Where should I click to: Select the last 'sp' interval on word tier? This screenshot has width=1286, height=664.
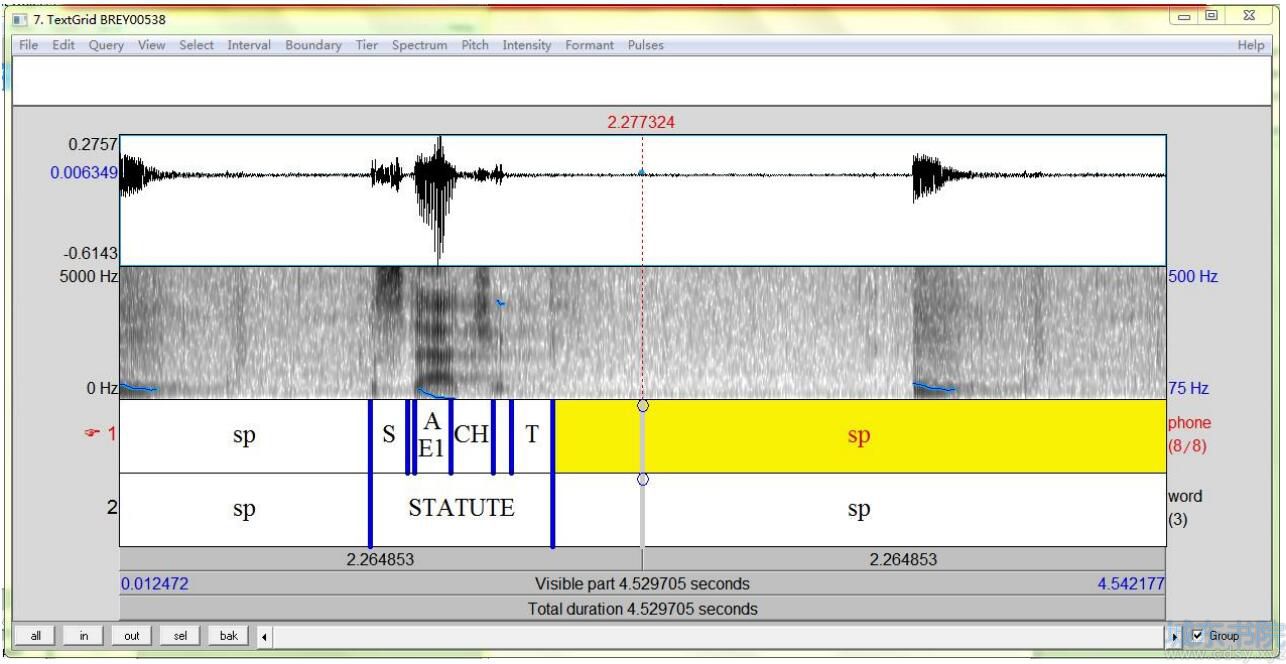pyautogui.click(x=859, y=509)
